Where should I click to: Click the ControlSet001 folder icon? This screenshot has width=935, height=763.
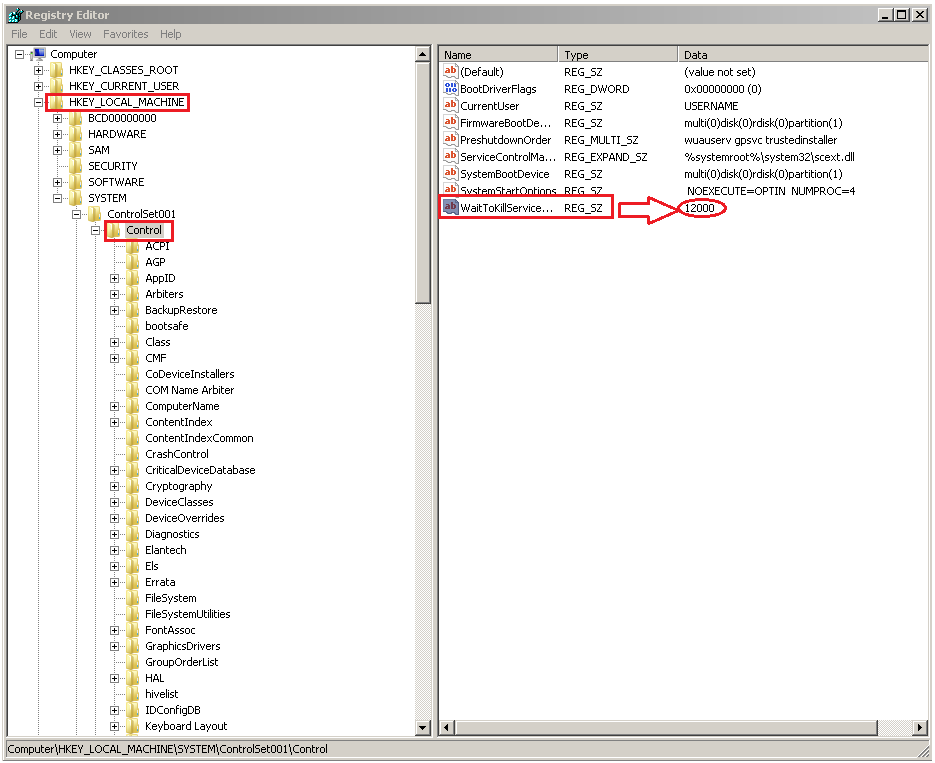click(95, 214)
